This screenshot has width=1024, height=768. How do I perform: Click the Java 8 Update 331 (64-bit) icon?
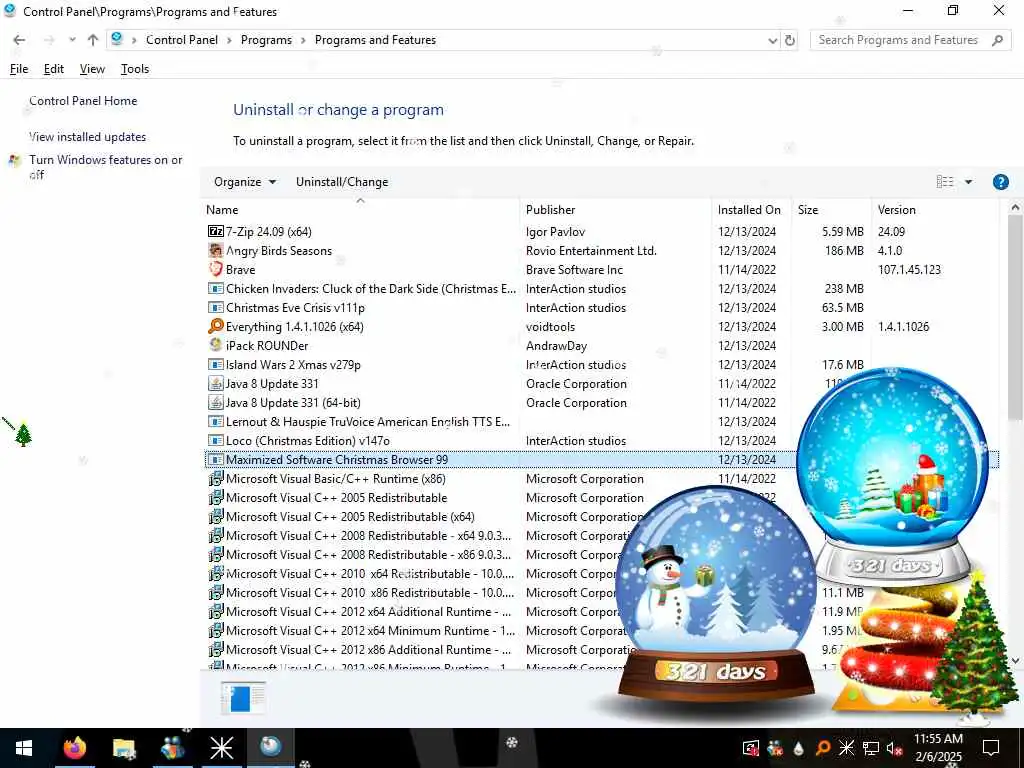pyautogui.click(x=216, y=402)
